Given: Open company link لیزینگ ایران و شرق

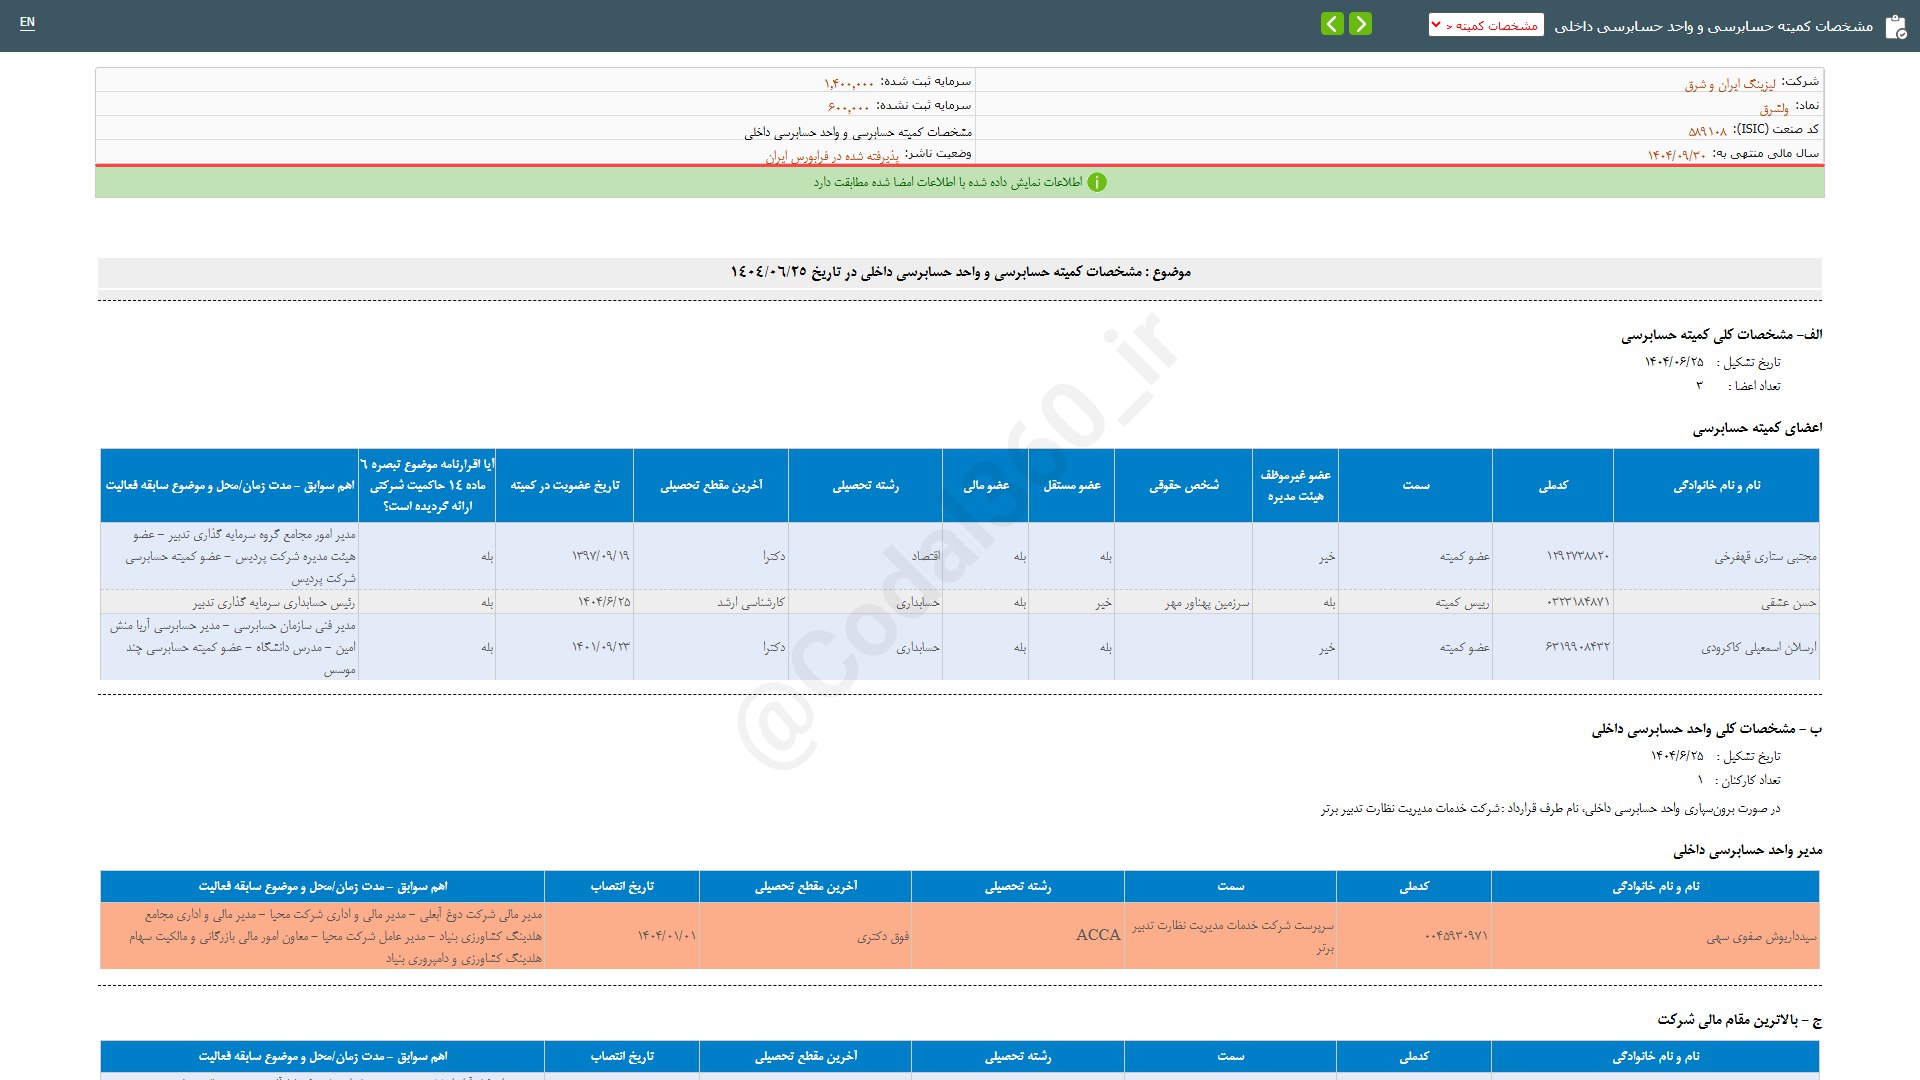Looking at the screenshot, I should (1730, 84).
